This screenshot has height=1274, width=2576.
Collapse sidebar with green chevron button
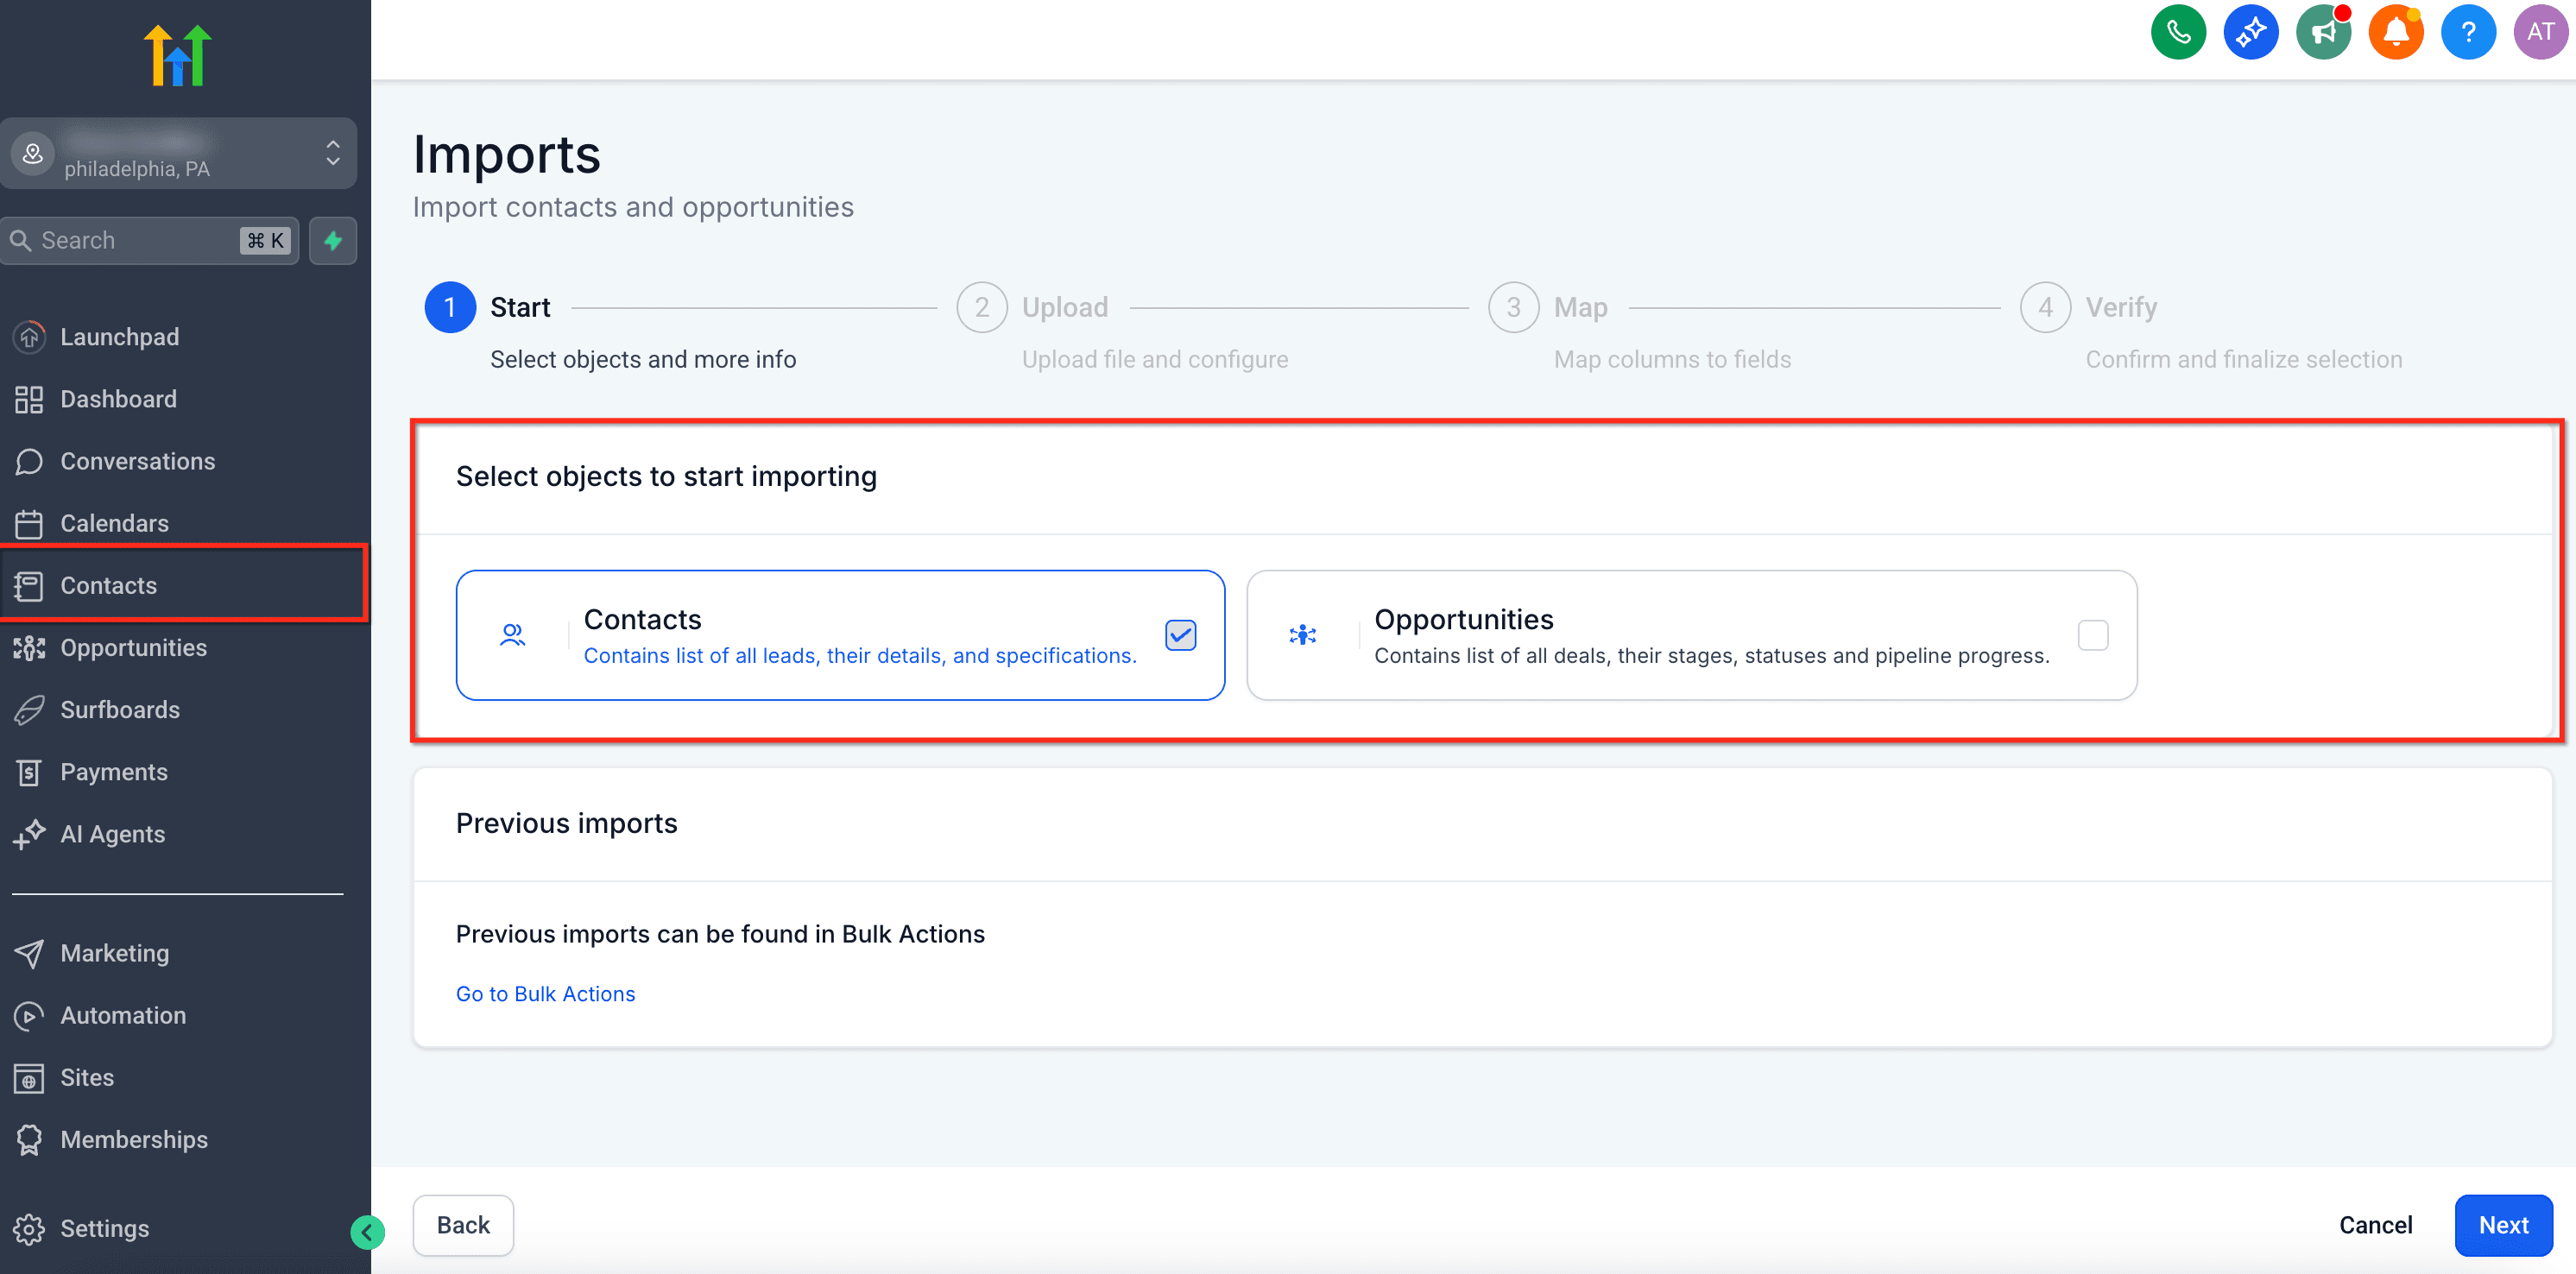click(x=367, y=1232)
